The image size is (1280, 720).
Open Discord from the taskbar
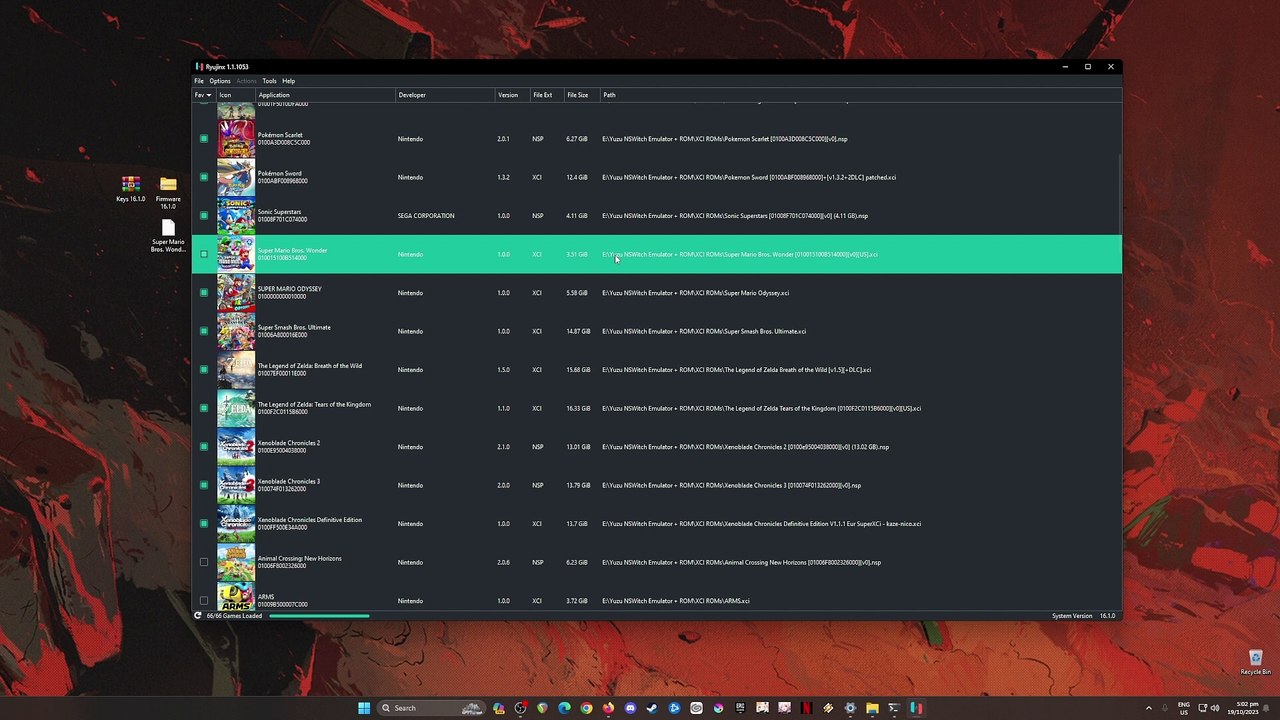[x=630, y=708]
